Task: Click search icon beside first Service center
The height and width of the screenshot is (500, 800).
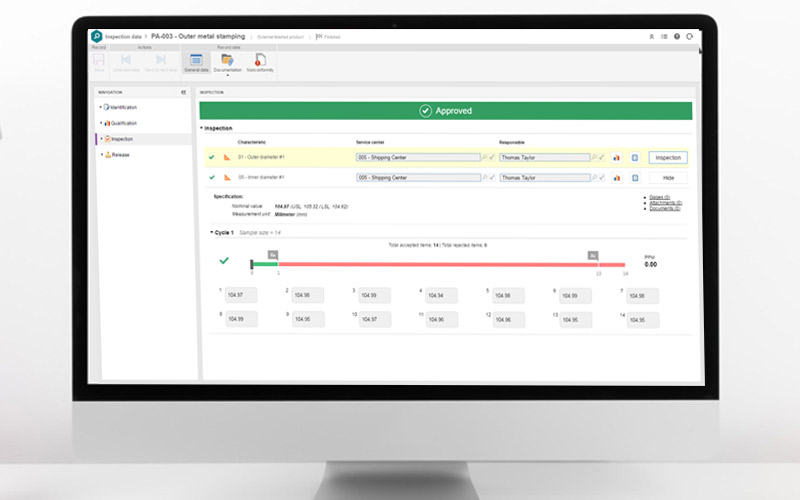Action: (485, 158)
